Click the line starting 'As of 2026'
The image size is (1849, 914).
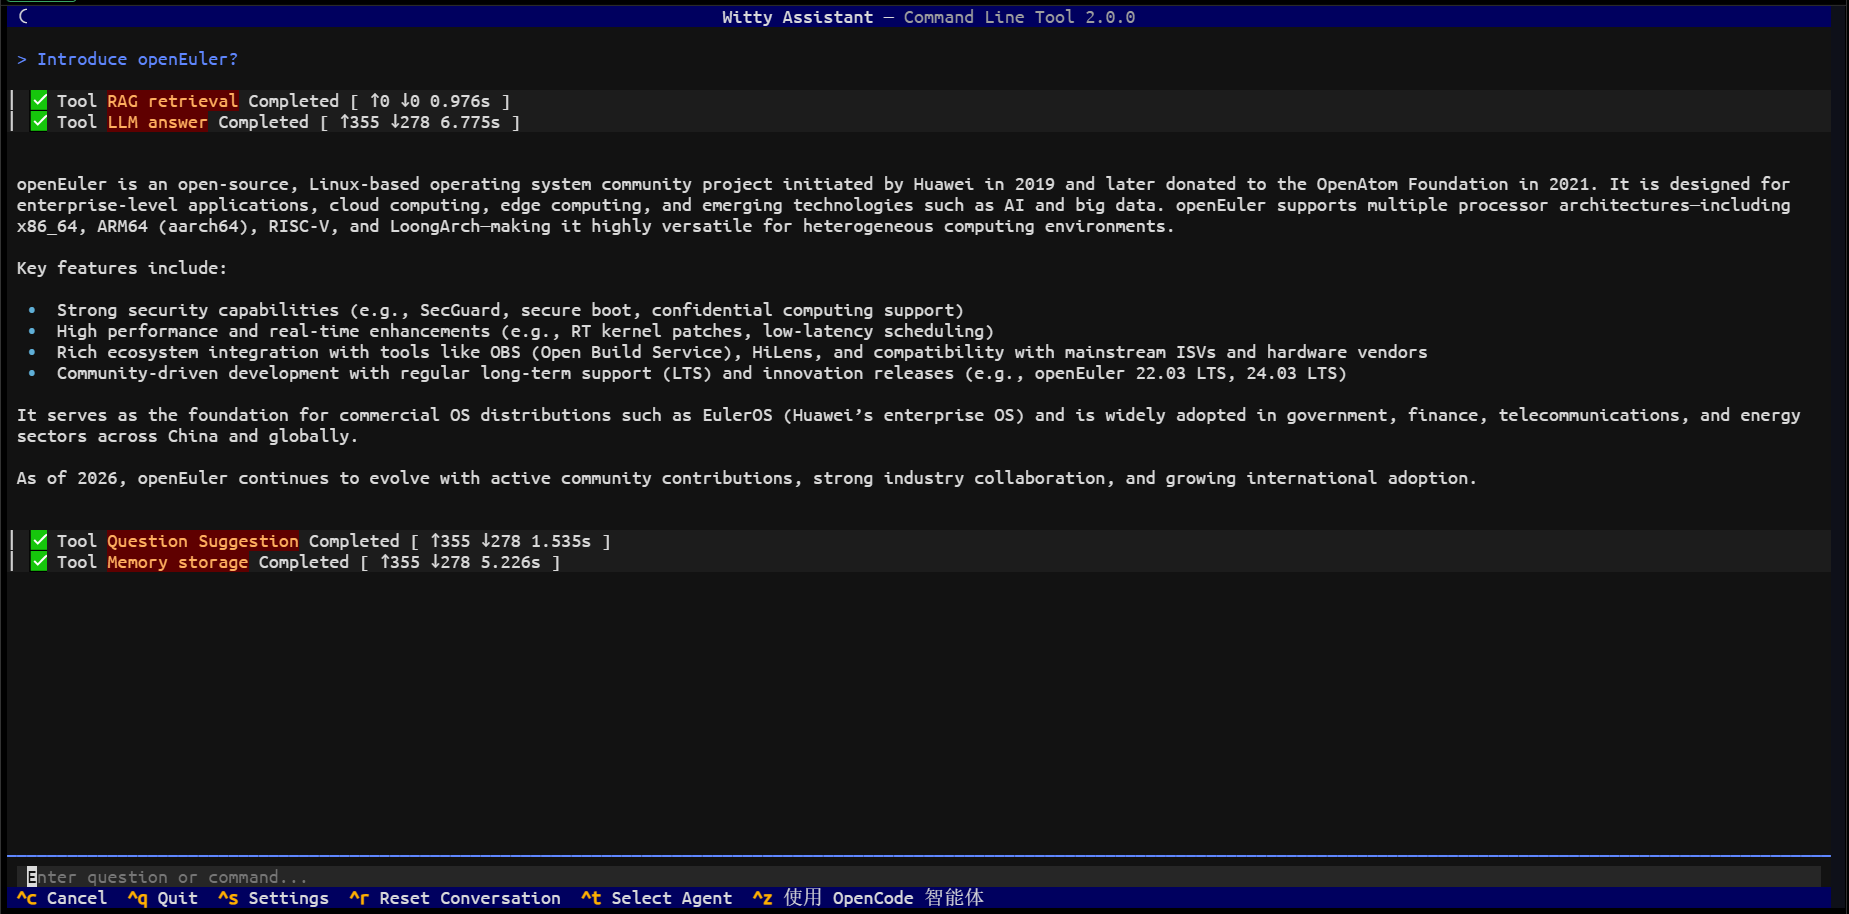pos(747,478)
